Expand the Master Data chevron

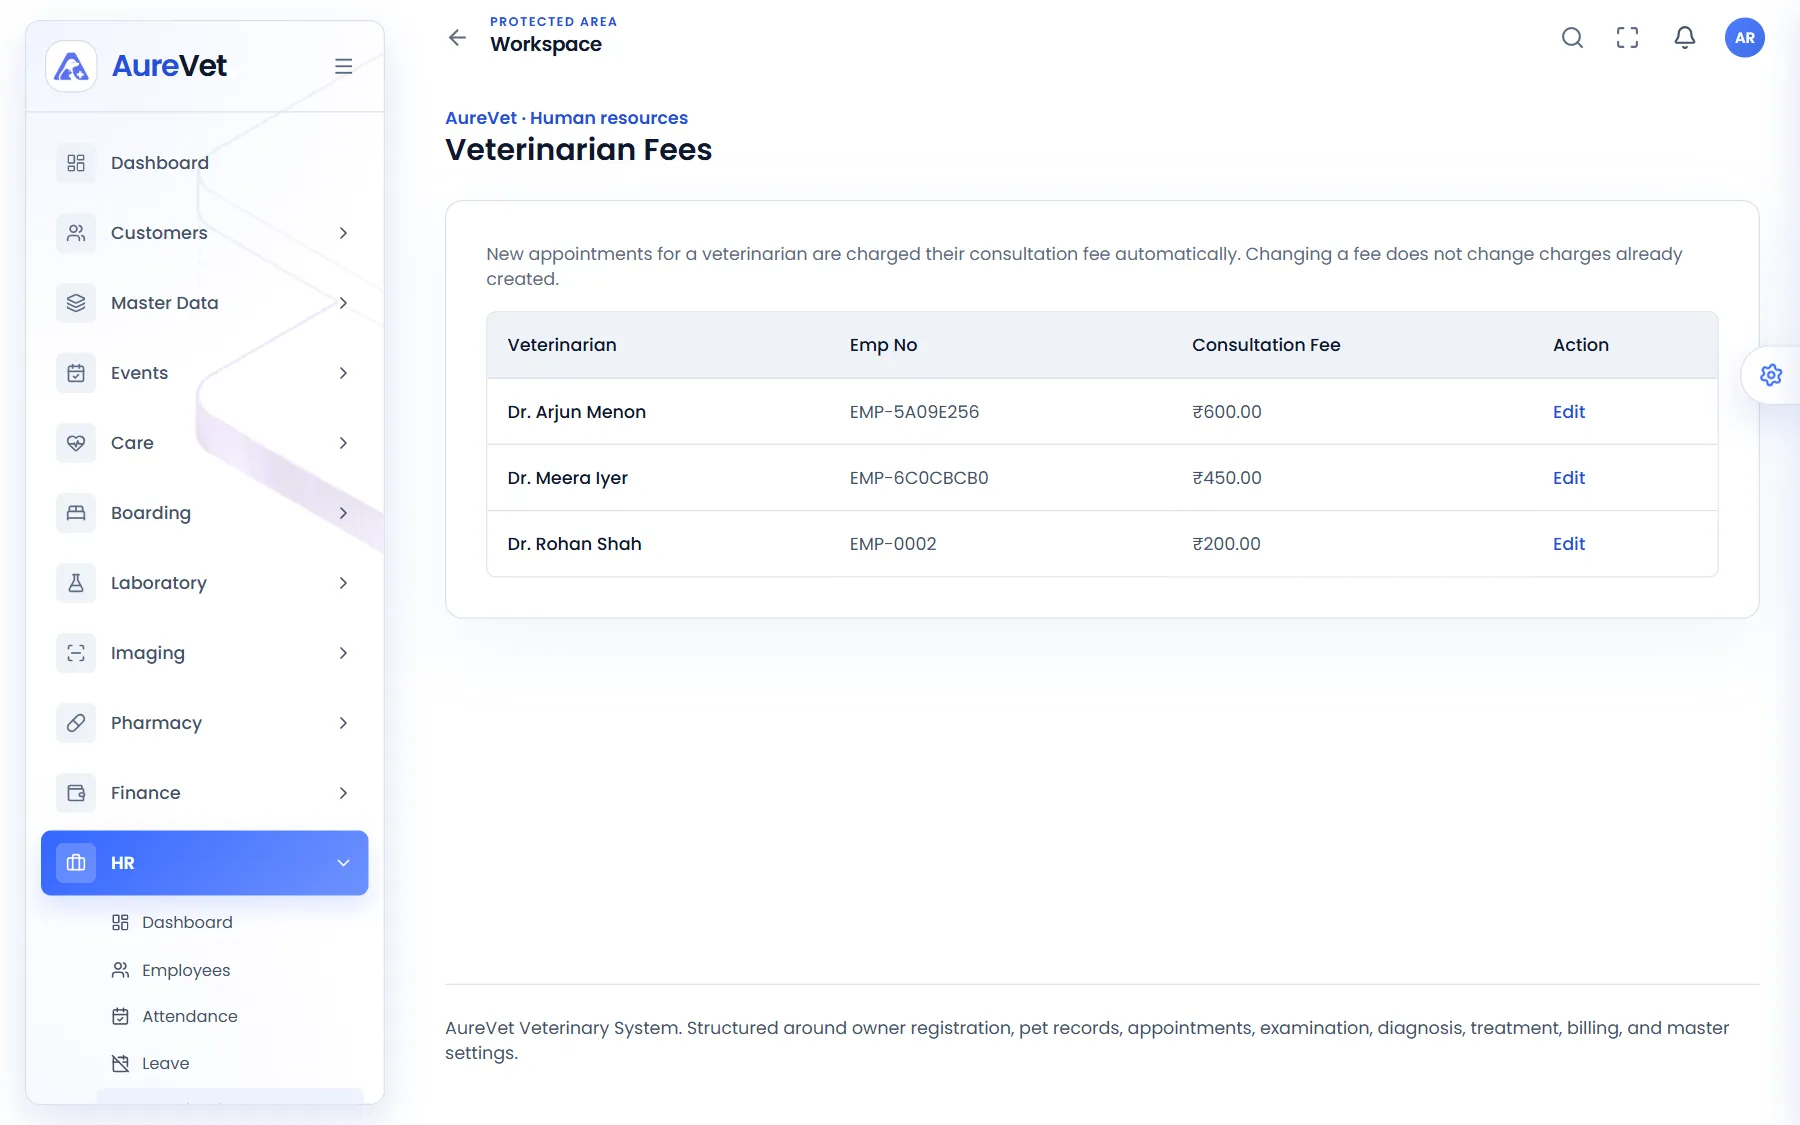343,303
